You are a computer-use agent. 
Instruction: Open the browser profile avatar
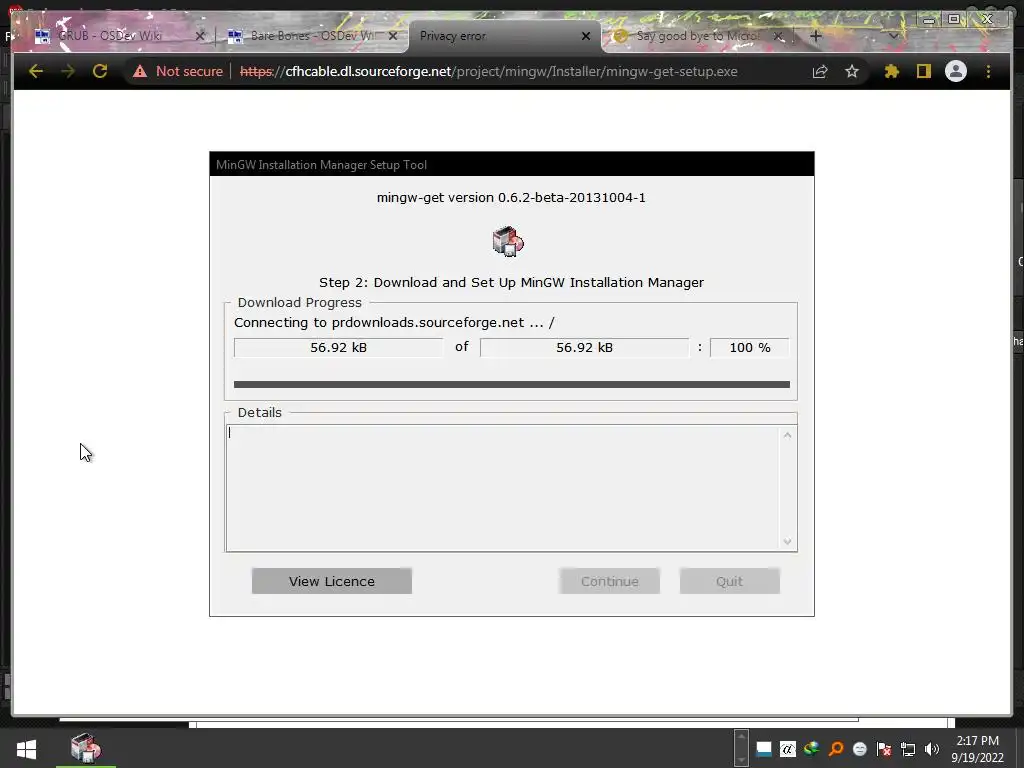(x=955, y=71)
